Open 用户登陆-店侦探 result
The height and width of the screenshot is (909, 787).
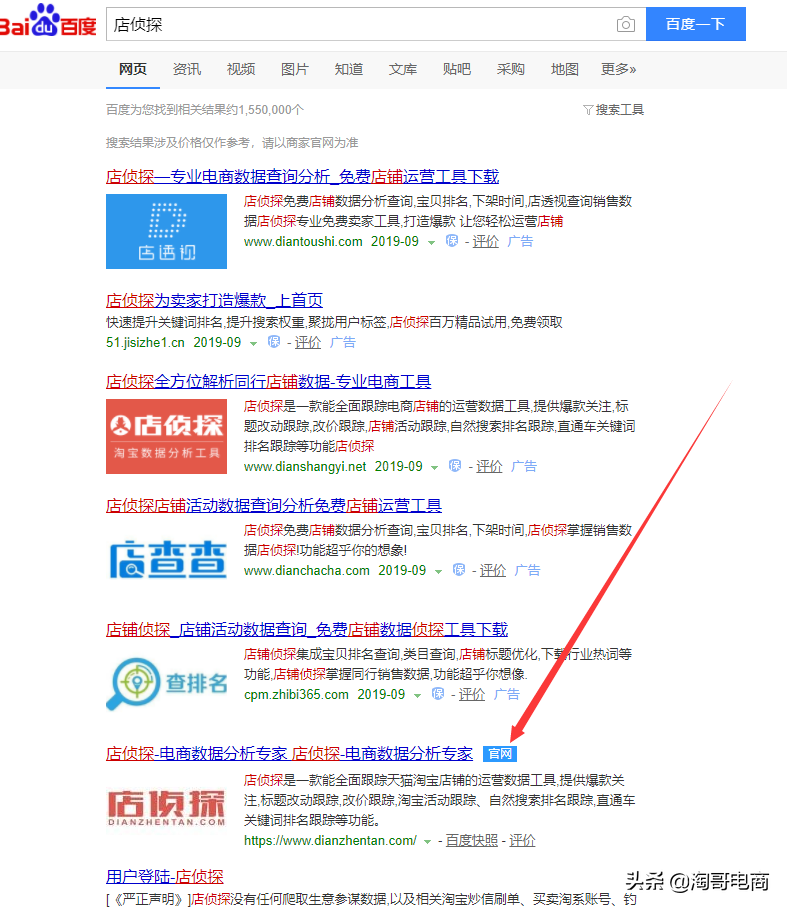pos(165,877)
